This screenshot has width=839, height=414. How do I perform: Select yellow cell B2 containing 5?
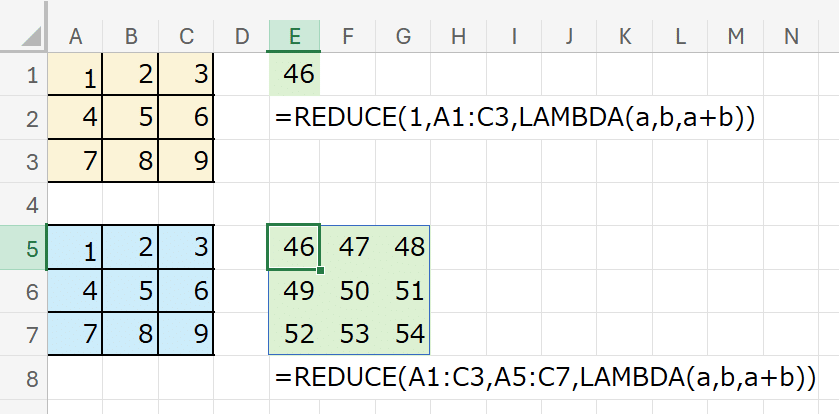coord(131,118)
